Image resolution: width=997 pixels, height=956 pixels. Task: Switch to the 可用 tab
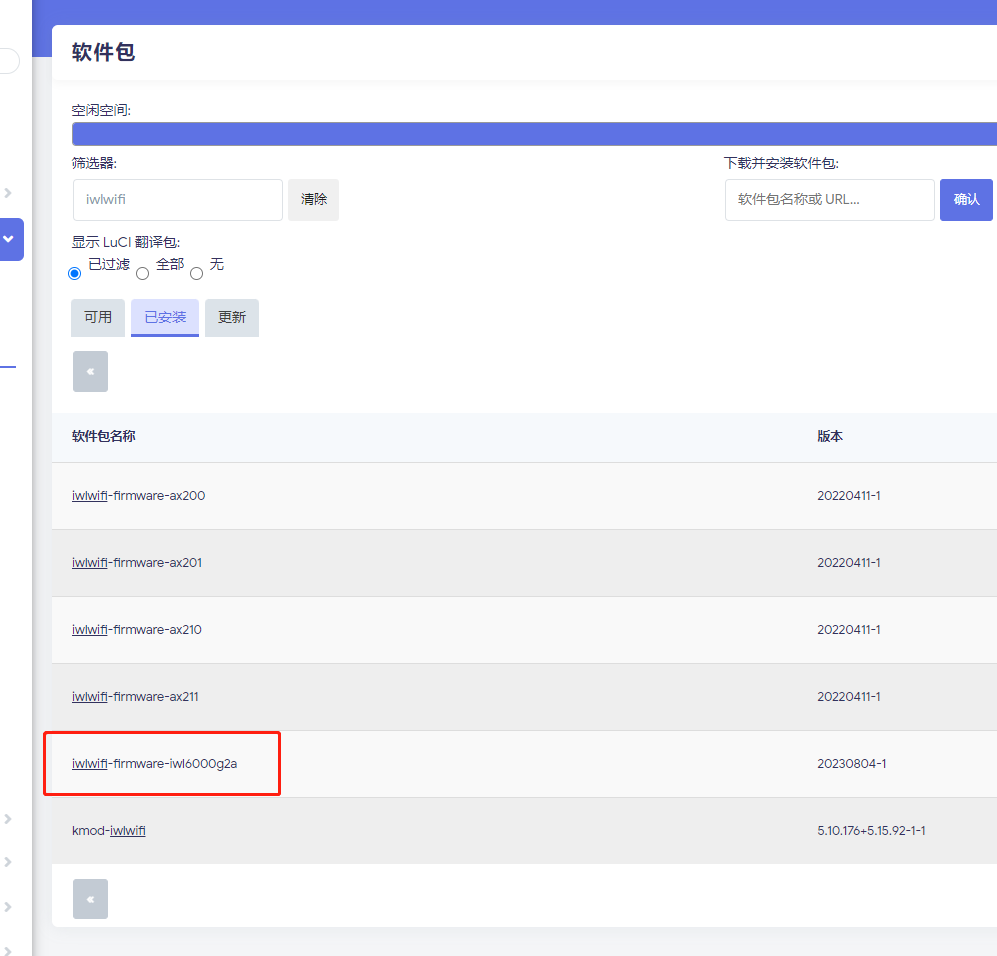[98, 317]
